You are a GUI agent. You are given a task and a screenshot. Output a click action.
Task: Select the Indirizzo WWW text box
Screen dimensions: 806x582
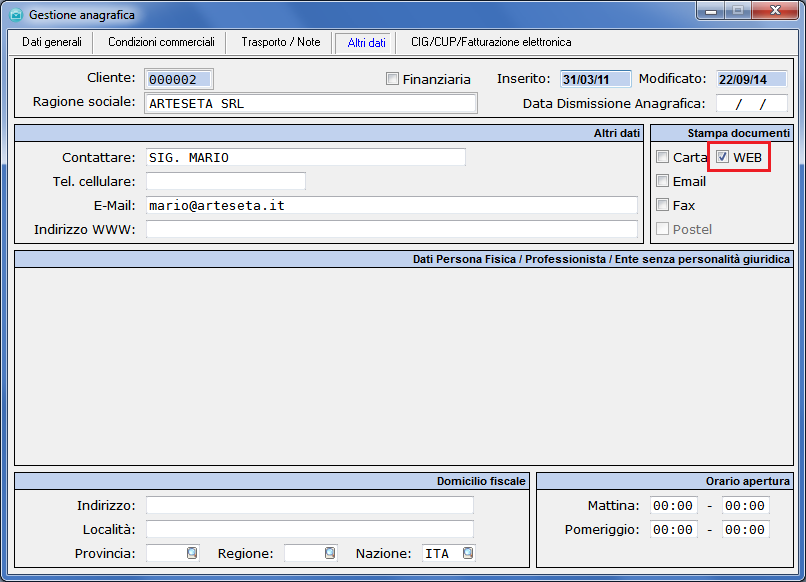click(x=391, y=229)
